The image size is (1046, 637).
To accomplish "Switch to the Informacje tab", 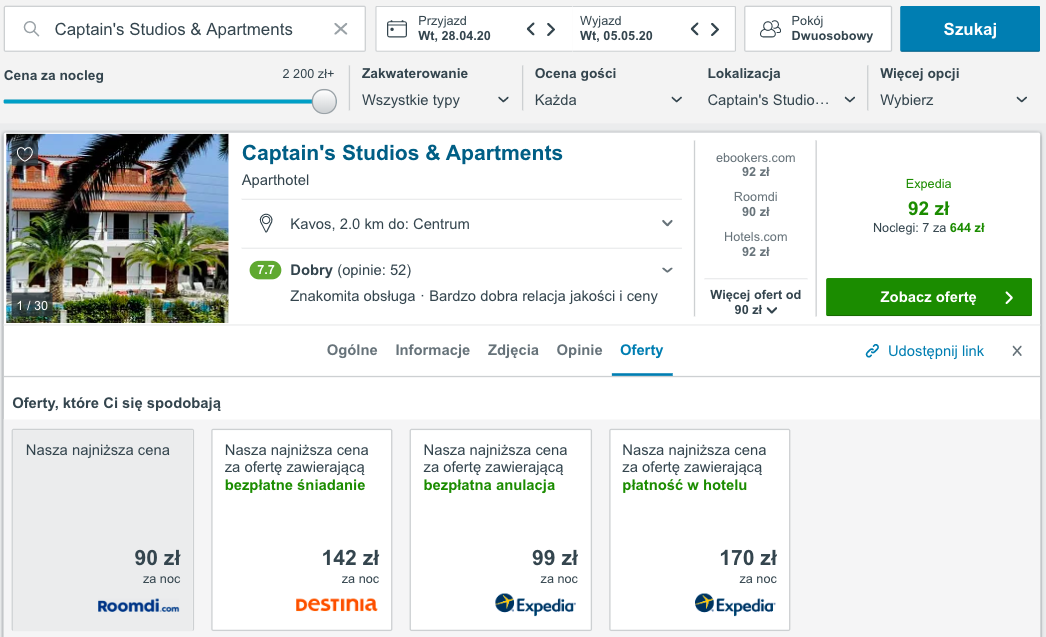I will (x=432, y=350).
